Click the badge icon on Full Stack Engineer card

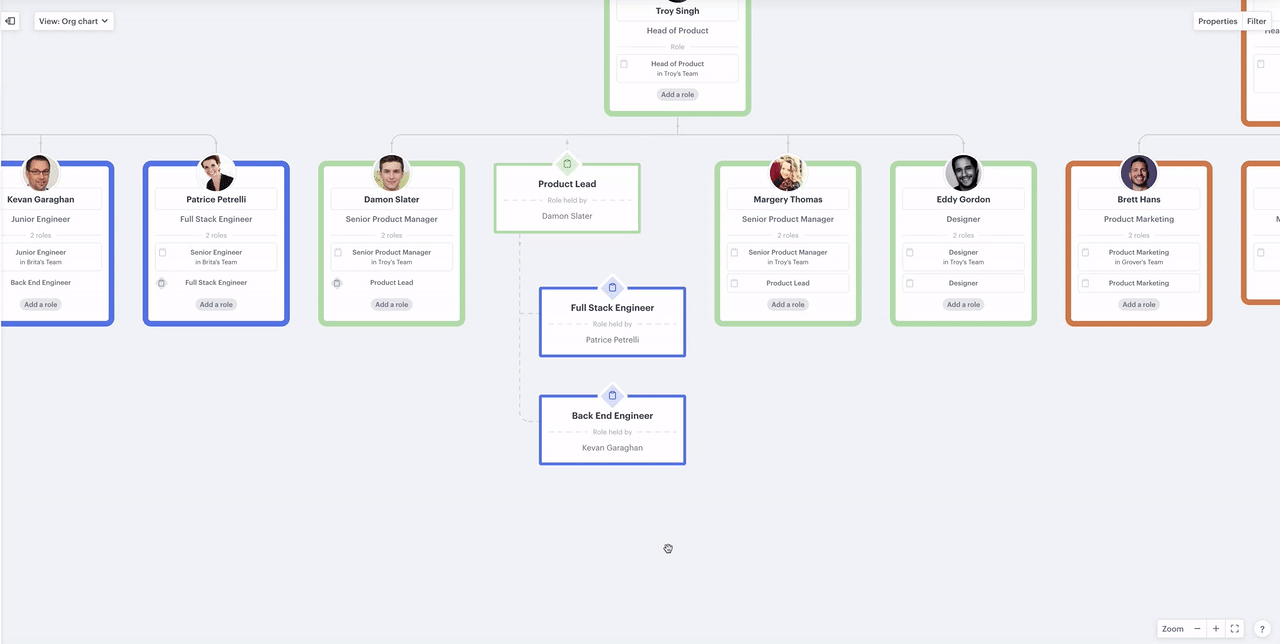coord(612,287)
